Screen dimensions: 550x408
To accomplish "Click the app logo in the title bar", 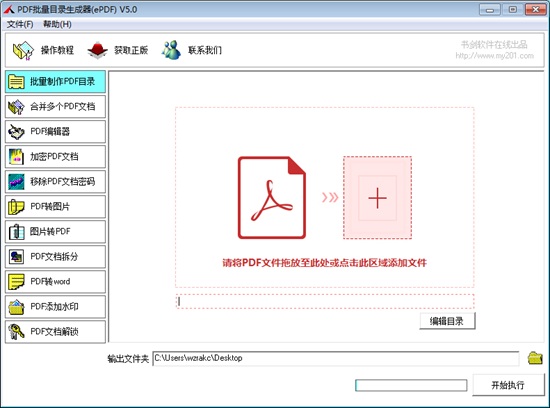I will tap(9, 9).
